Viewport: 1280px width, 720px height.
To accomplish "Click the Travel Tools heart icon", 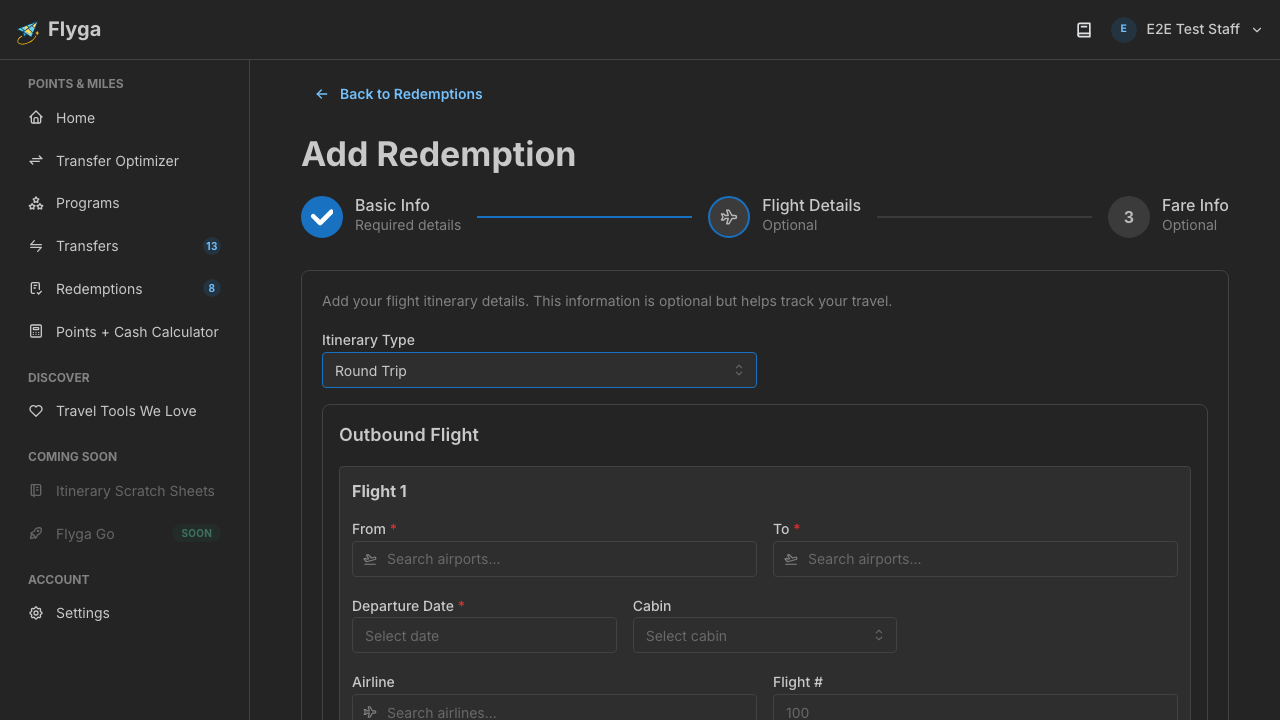I will pyautogui.click(x=36, y=411).
